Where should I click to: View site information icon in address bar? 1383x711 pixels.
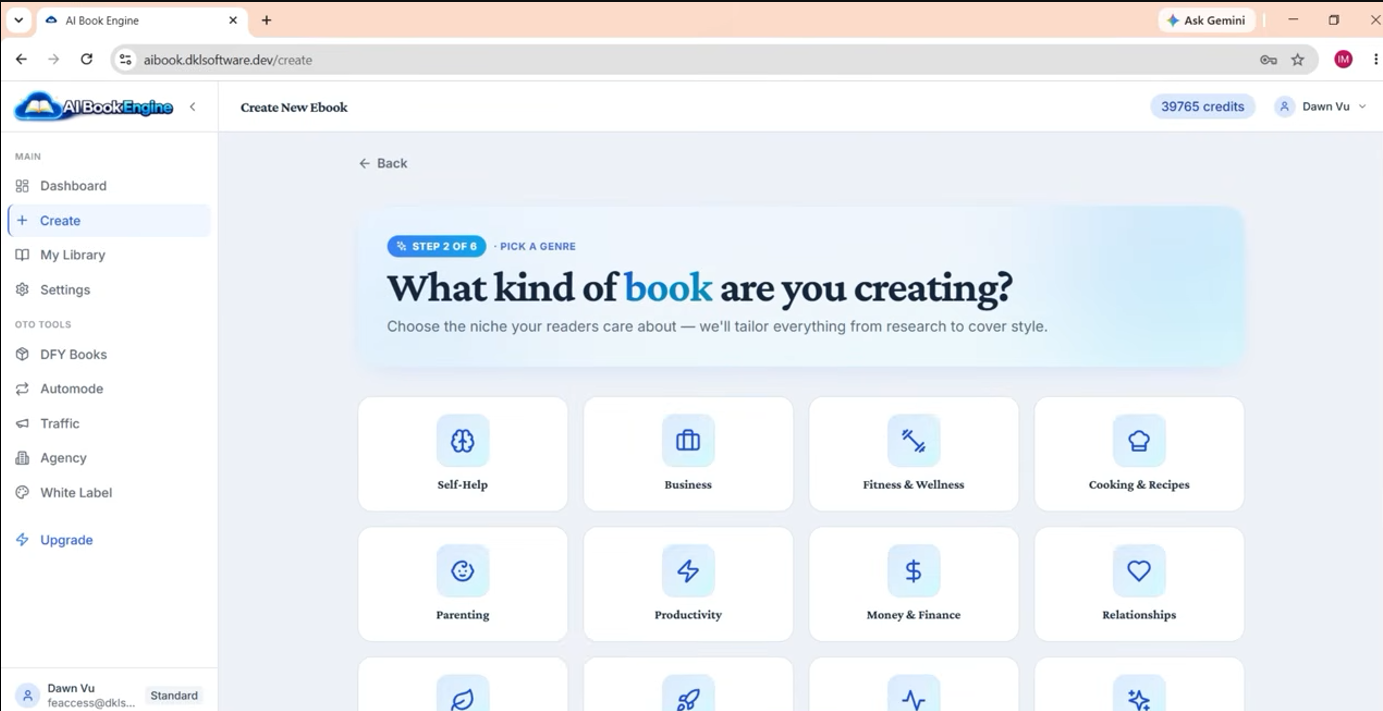pos(125,60)
